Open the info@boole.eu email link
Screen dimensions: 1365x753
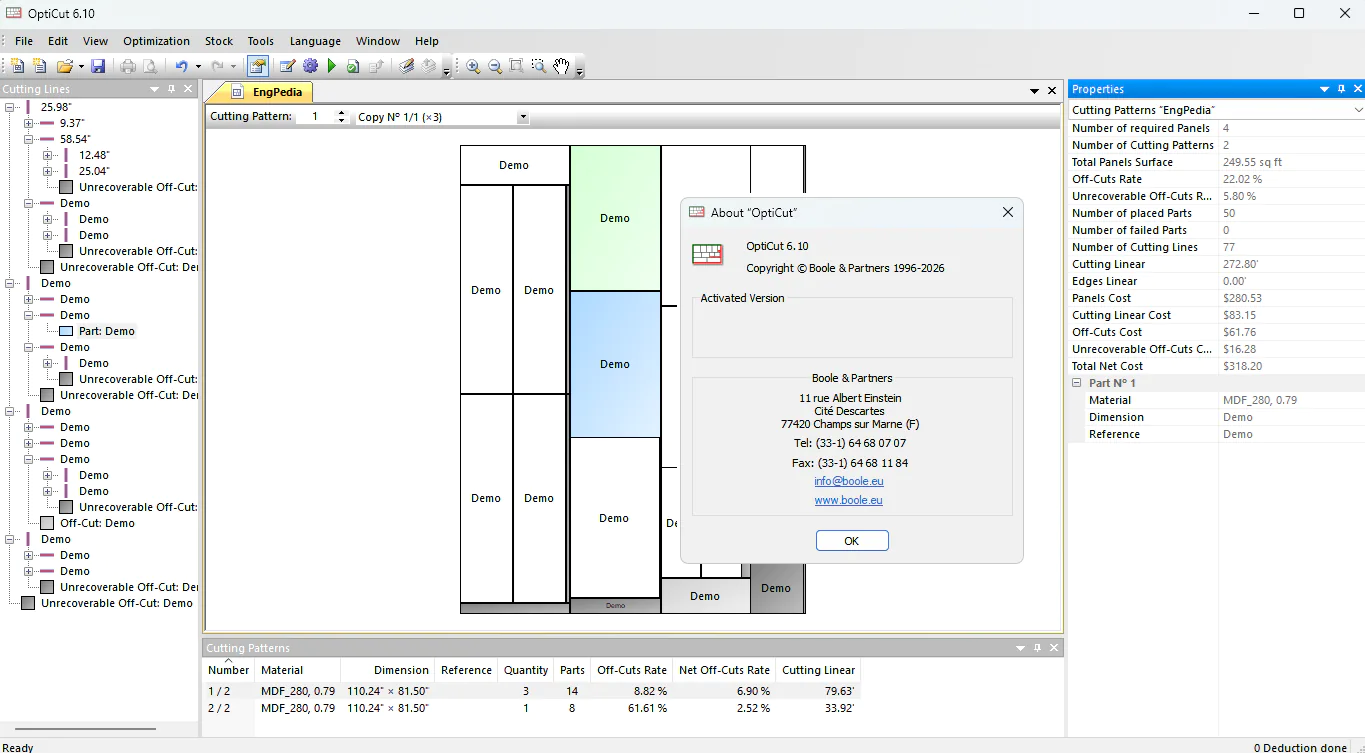tap(849, 481)
